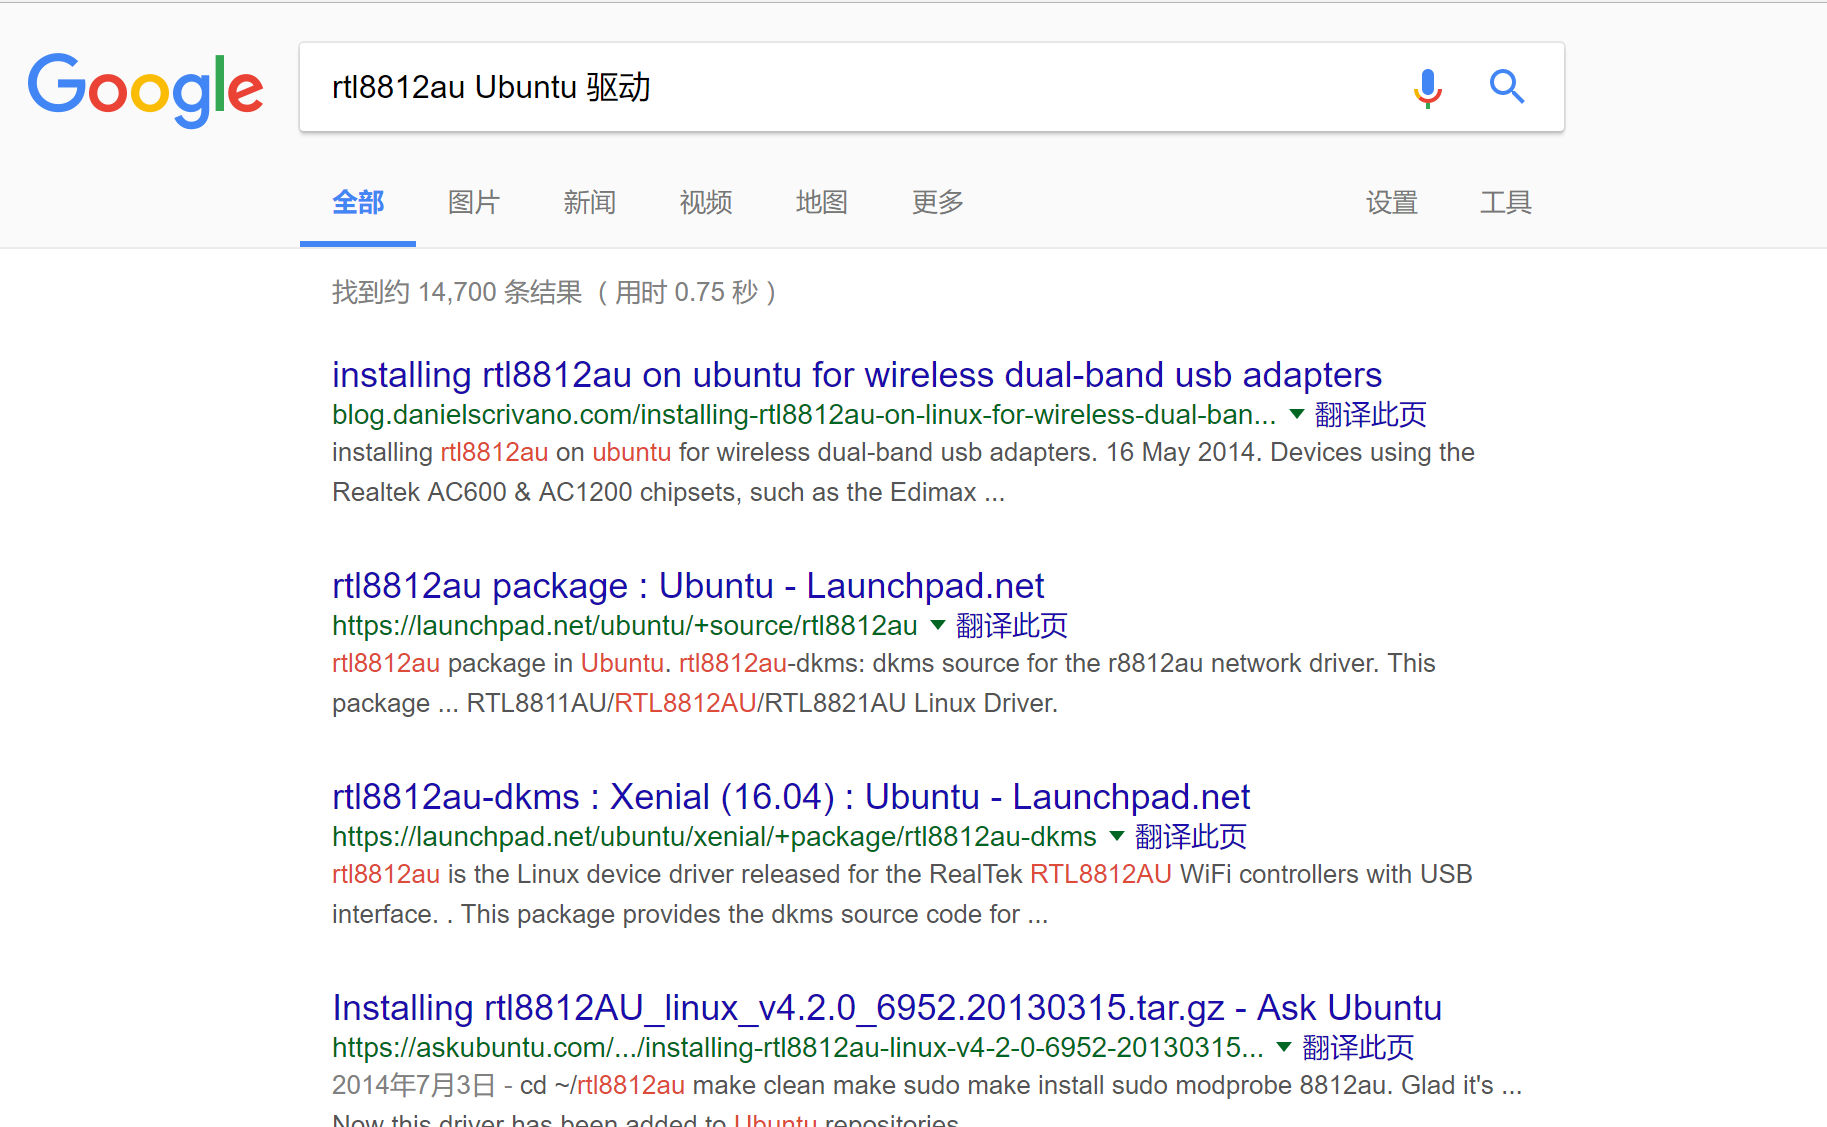The height and width of the screenshot is (1127, 1827).
Task: Open the Ask Ubuntu 'Installing rtl8812AU_linux' result
Action: click(887, 1008)
